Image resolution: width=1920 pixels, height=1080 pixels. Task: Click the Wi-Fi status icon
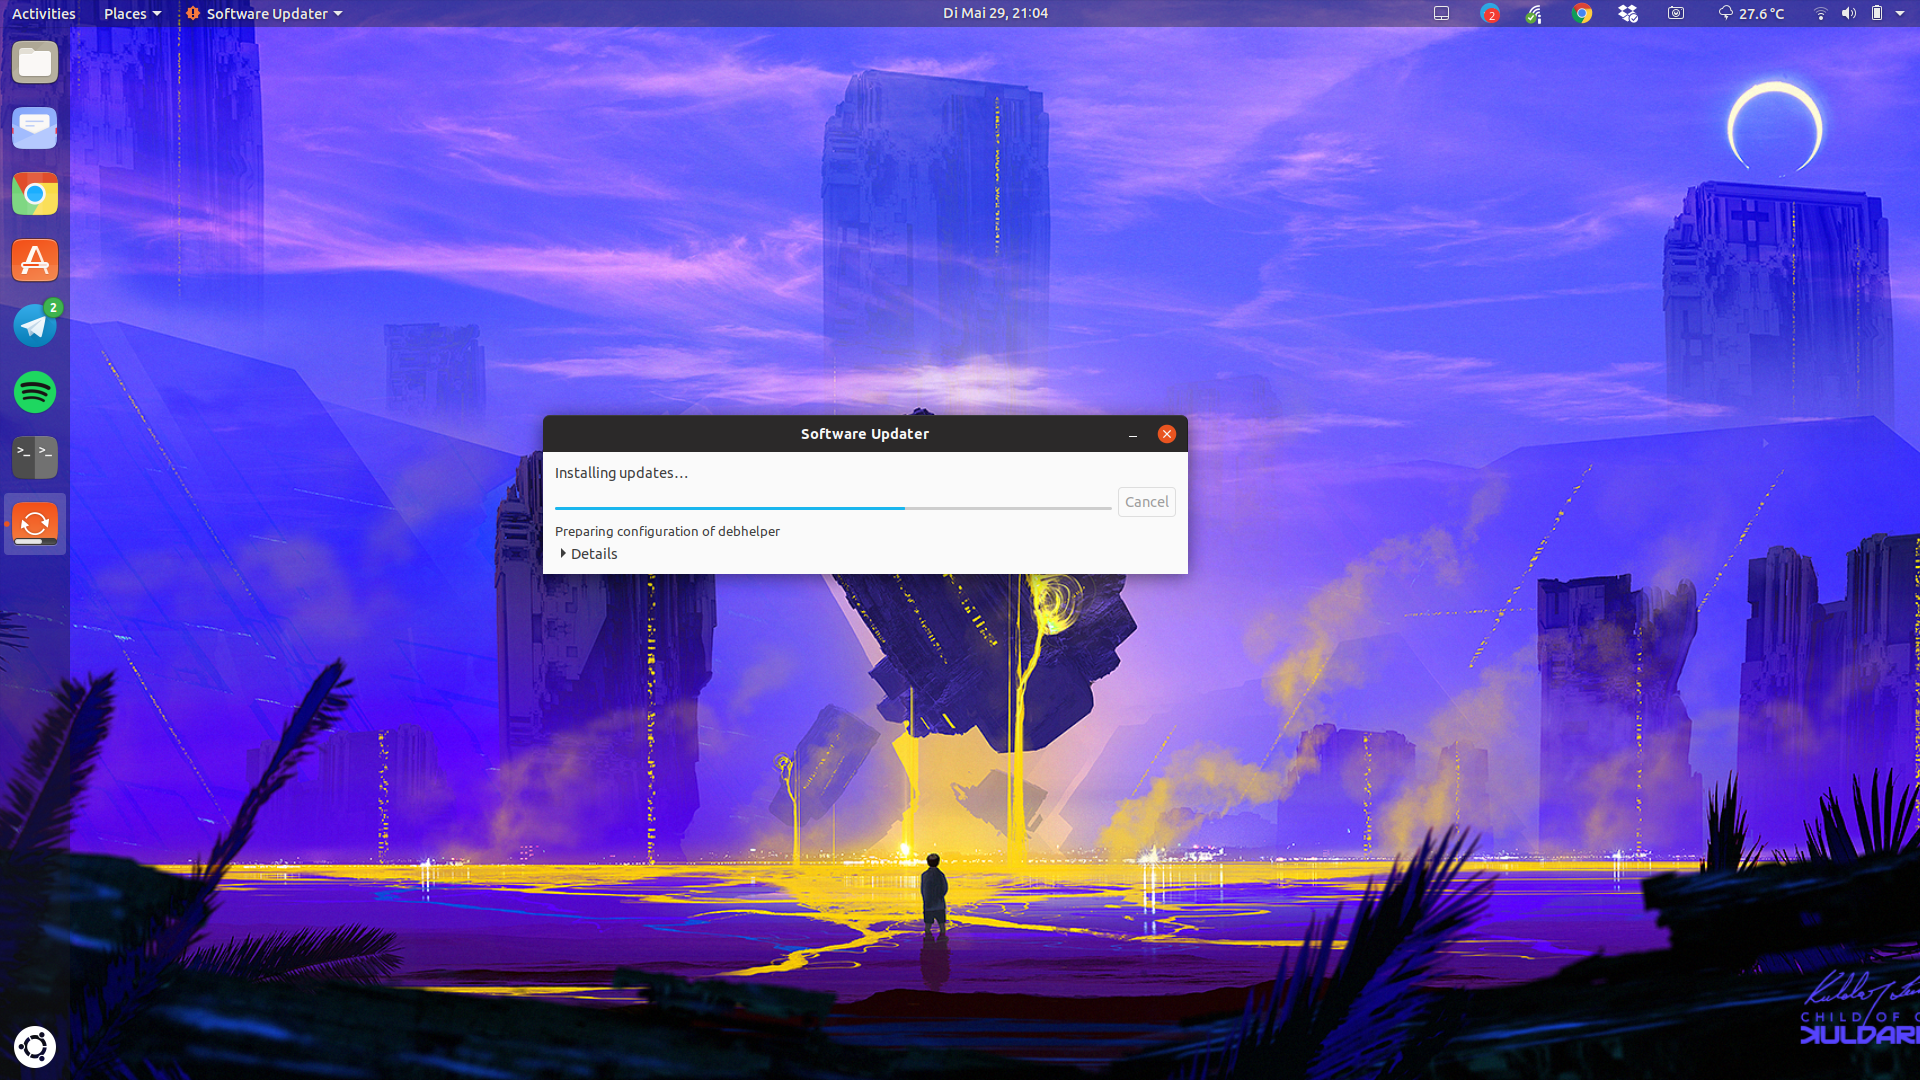[x=1821, y=13]
